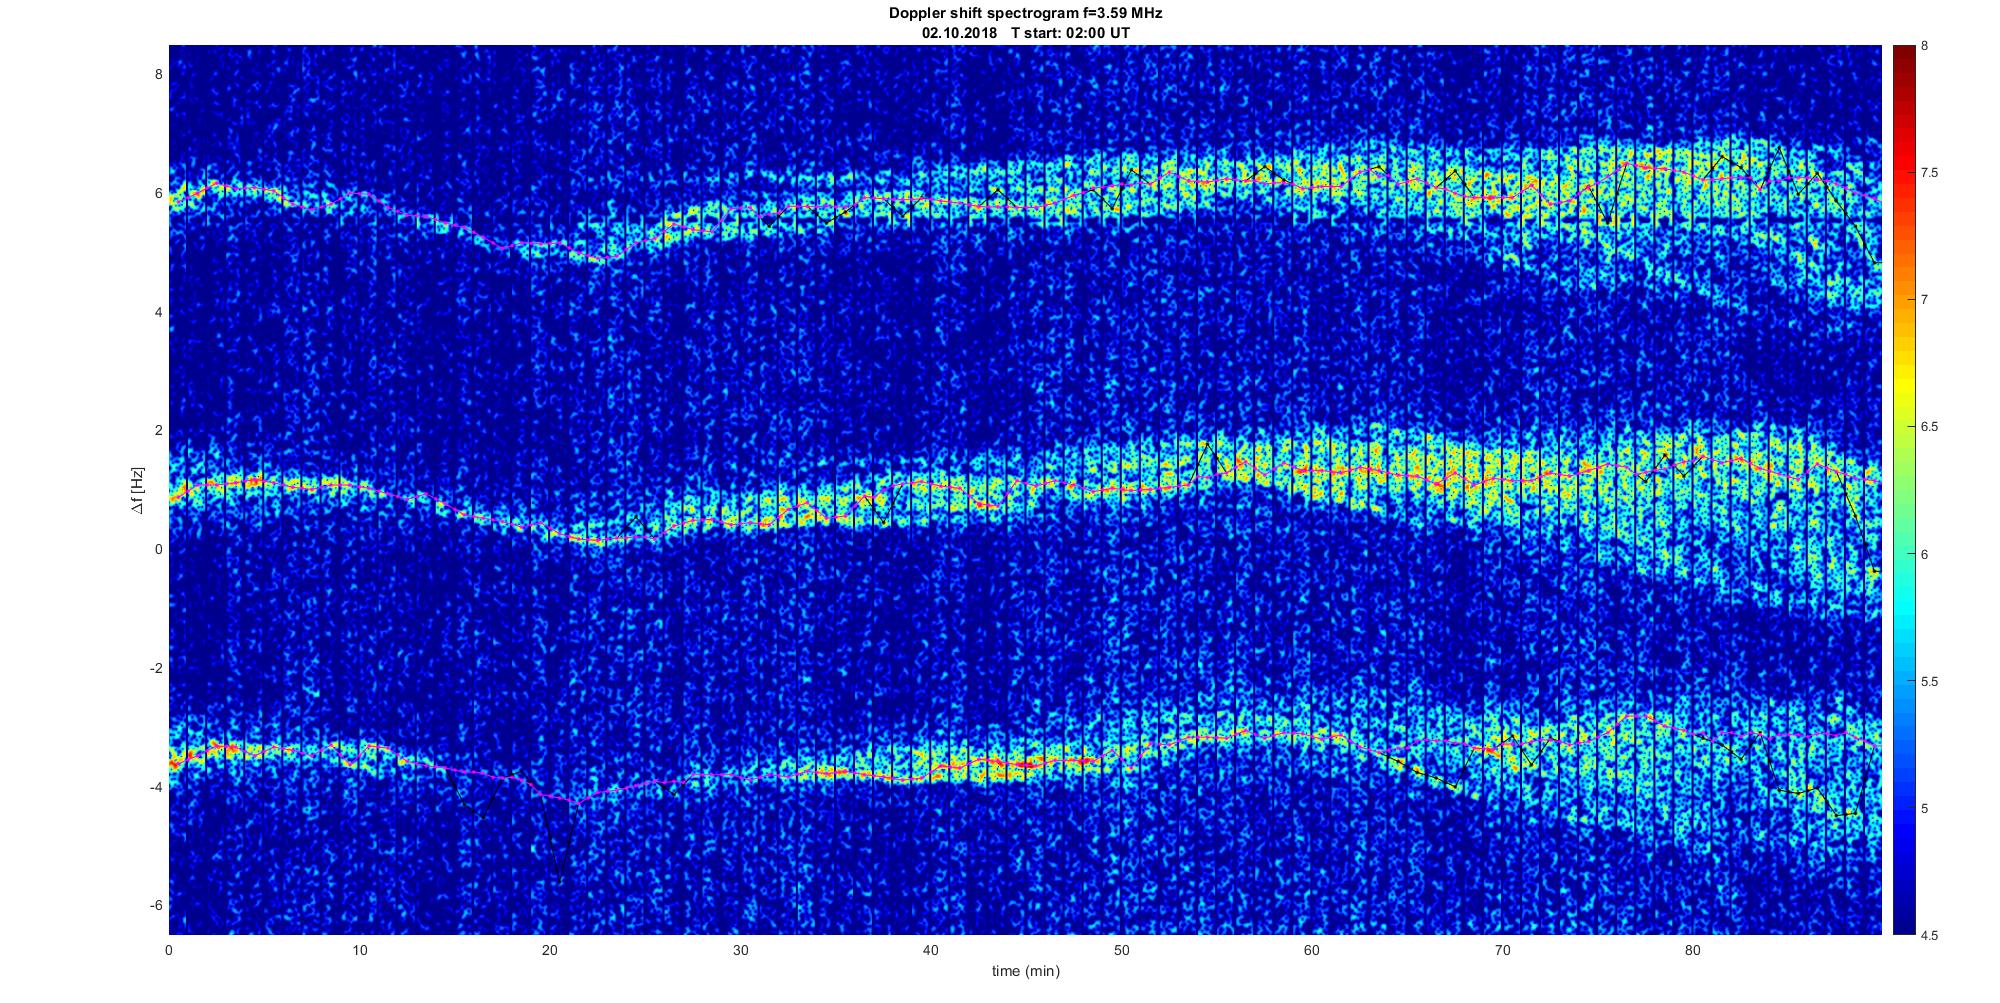Screen dimensions: 2000x1003
Task: Click x-axis tick label '10'
Action: (x=360, y=950)
